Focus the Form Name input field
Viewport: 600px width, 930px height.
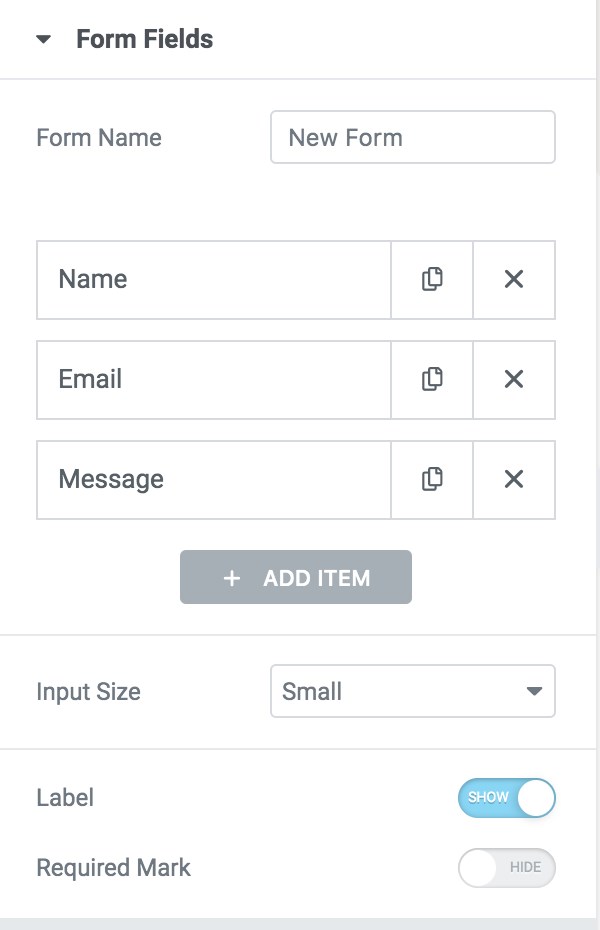click(x=412, y=137)
